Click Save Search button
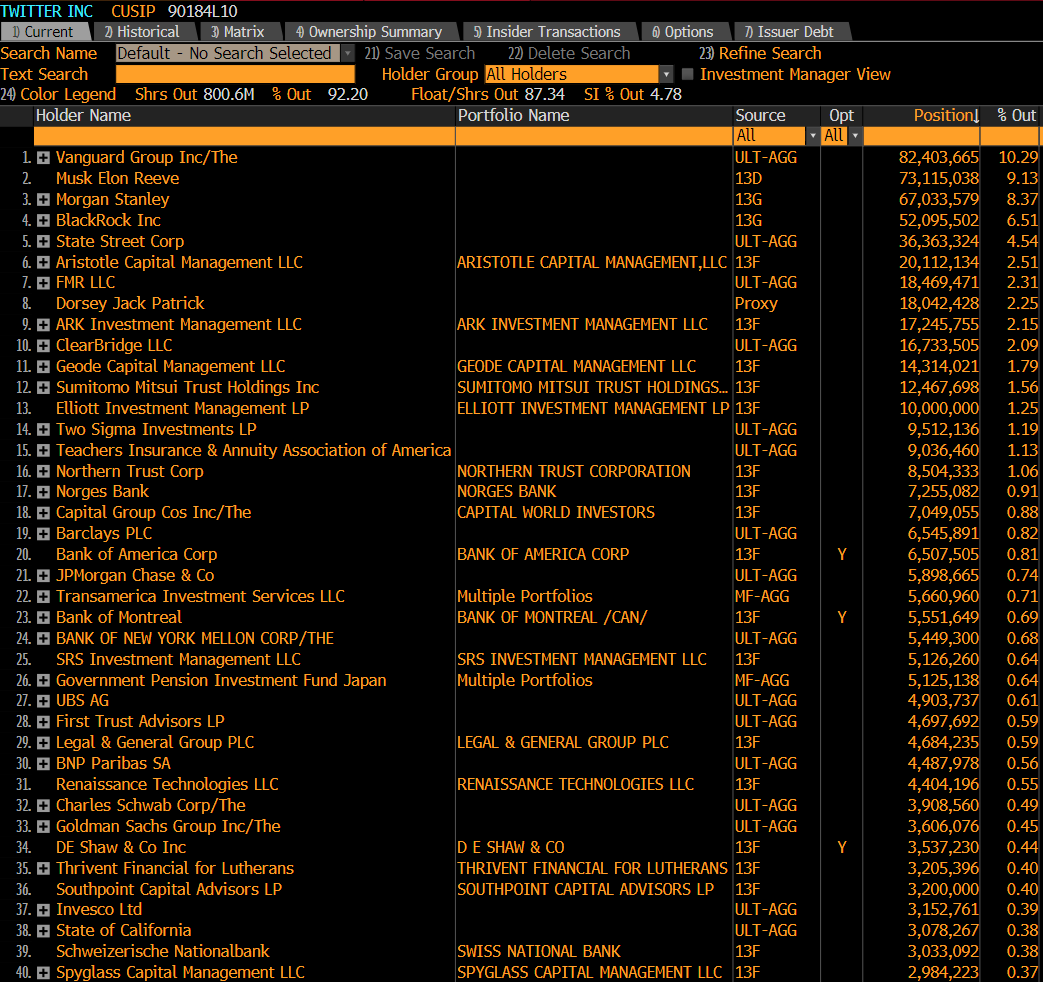Screen dimensions: 1043x982 coord(420,53)
